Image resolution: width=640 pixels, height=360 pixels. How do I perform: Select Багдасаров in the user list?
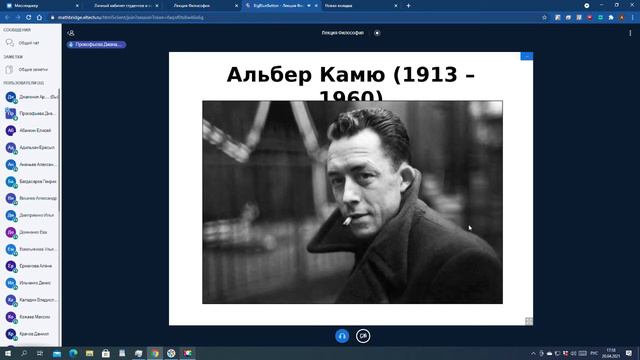point(31,182)
